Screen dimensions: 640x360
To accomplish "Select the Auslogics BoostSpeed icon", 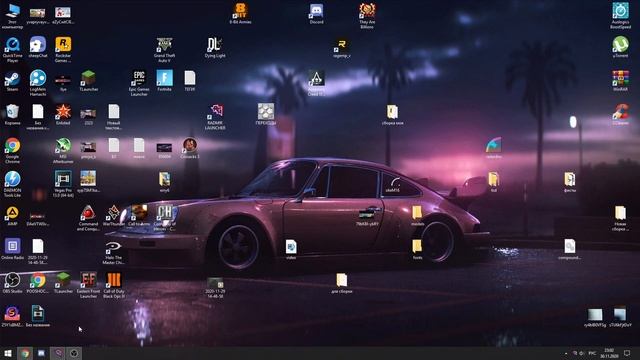I will click(x=620, y=16).
